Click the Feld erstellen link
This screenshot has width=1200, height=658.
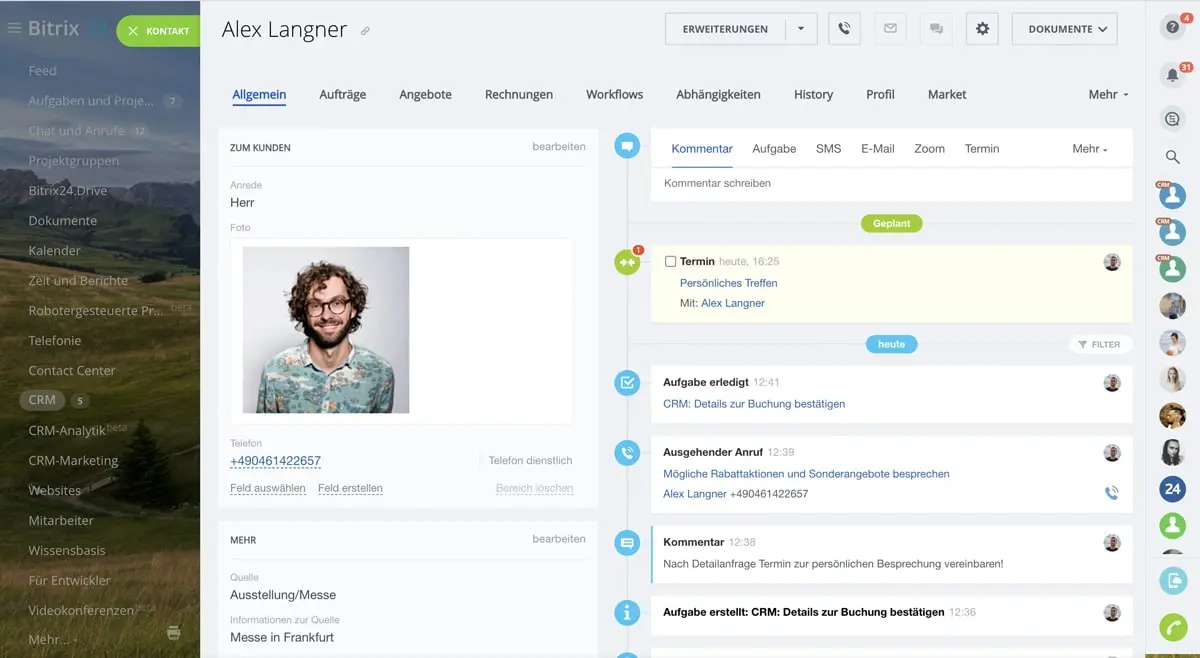(x=350, y=488)
